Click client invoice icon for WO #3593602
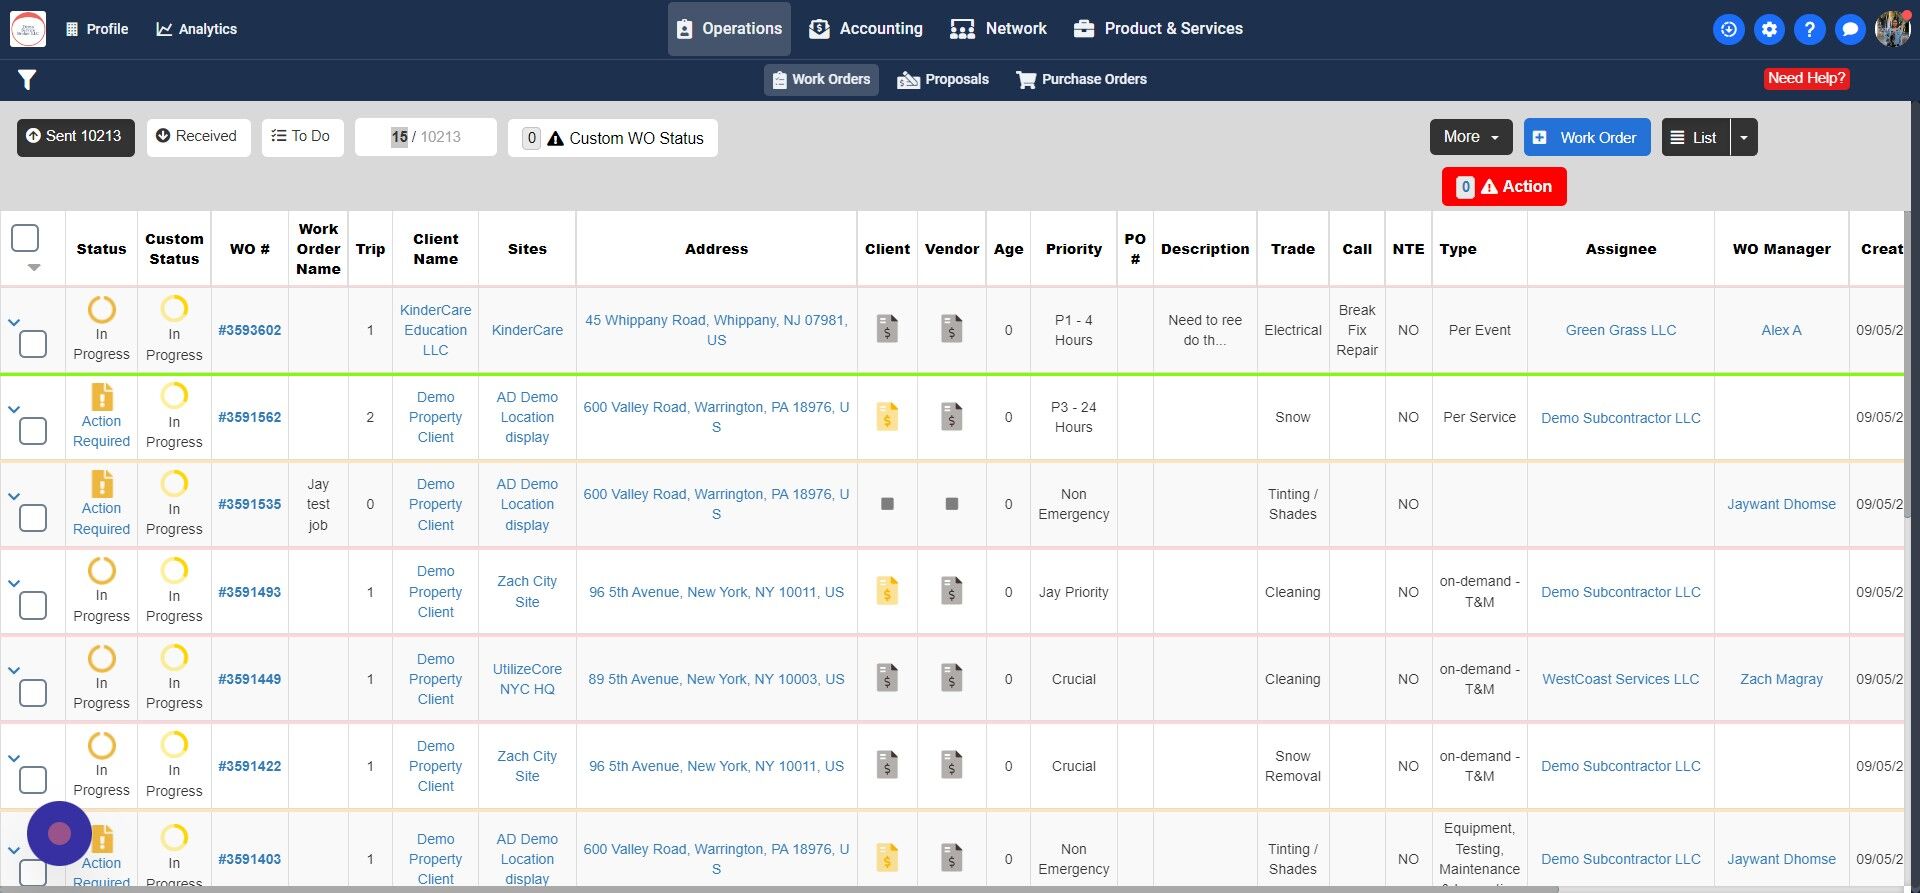 (887, 329)
